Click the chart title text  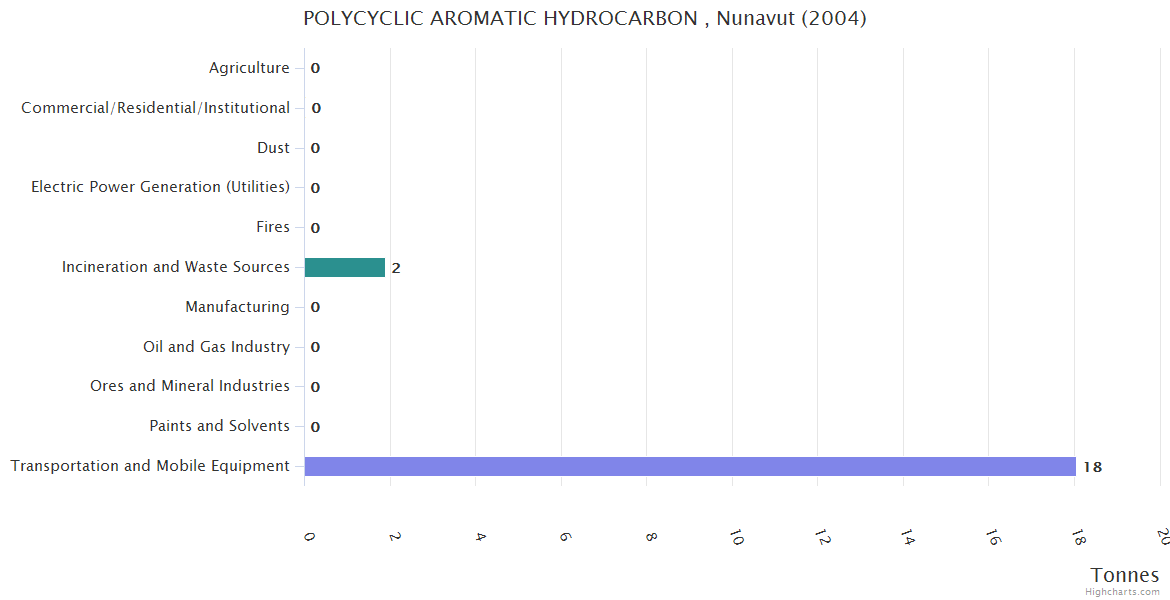(x=585, y=18)
